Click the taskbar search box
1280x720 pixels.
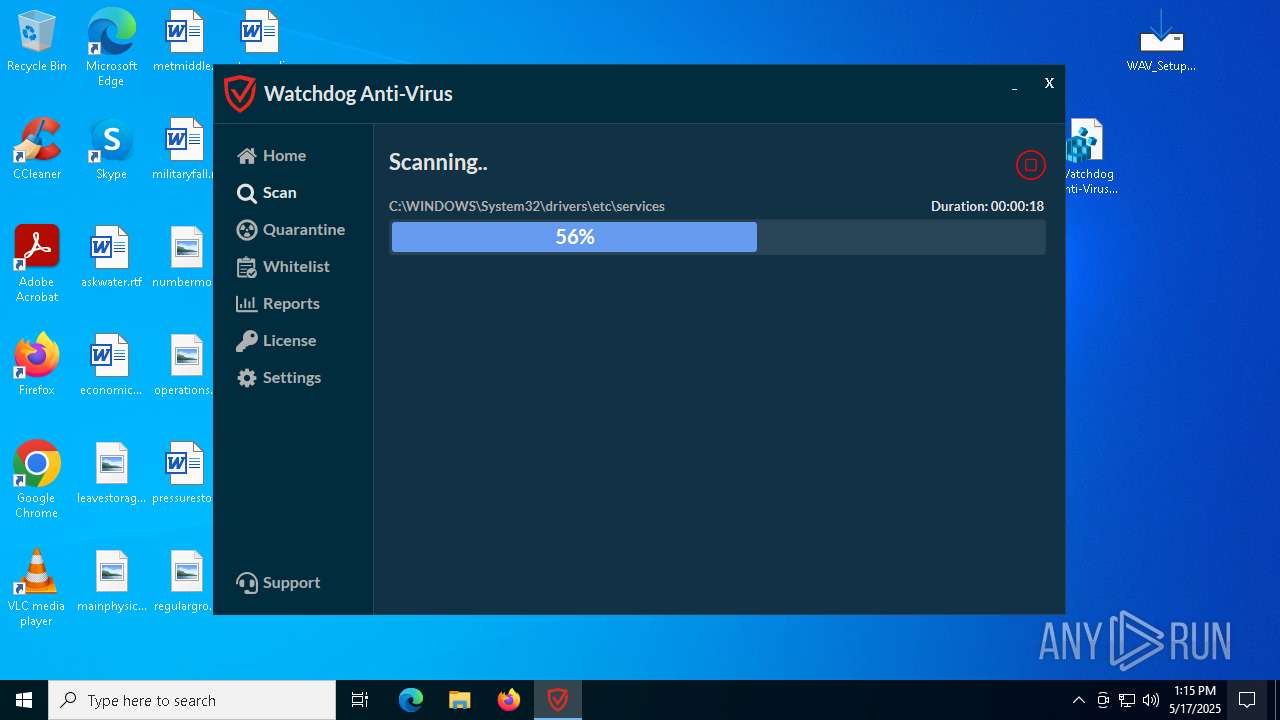(192, 700)
